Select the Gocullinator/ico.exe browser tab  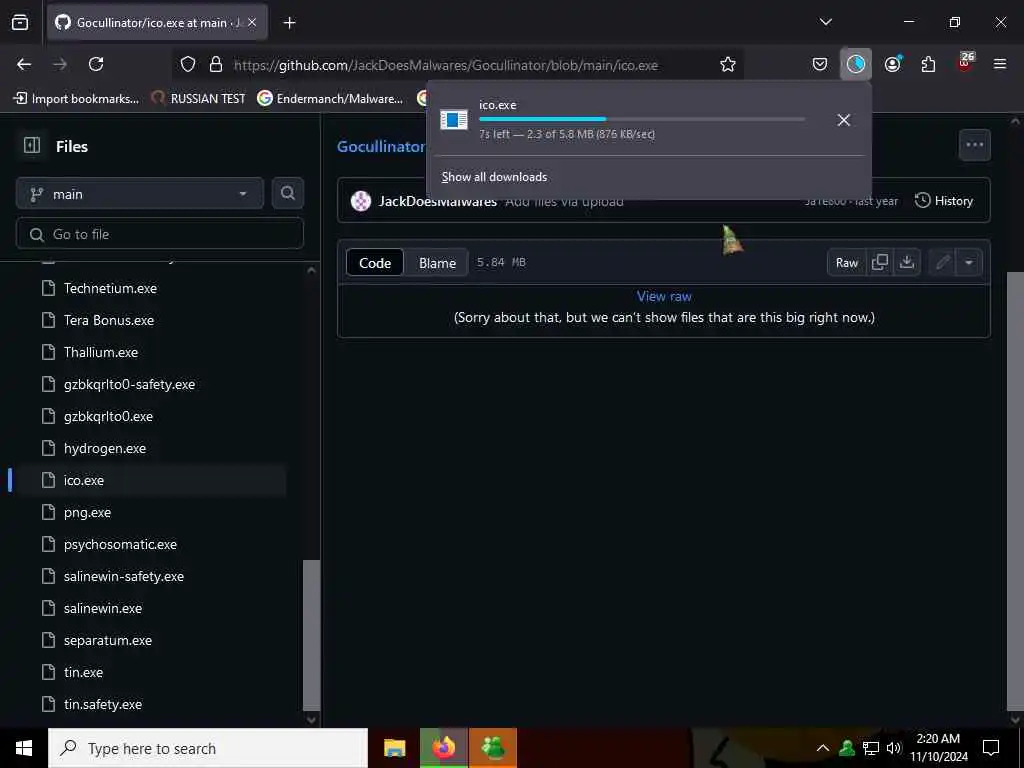point(157,22)
